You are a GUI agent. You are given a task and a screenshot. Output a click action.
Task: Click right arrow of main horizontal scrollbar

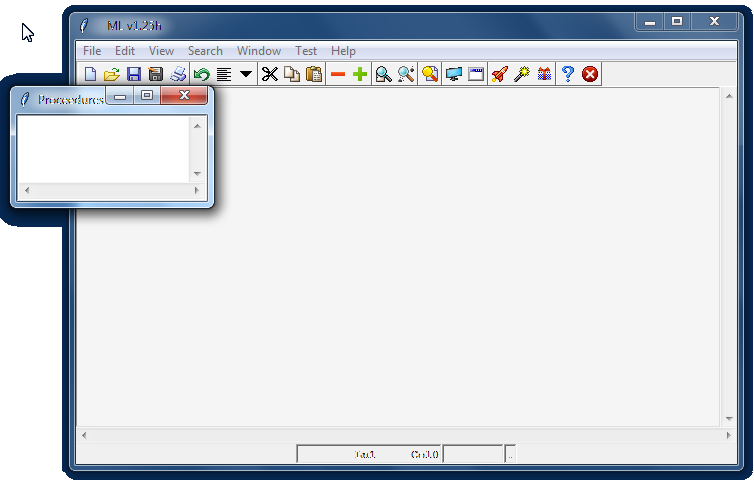(729, 436)
